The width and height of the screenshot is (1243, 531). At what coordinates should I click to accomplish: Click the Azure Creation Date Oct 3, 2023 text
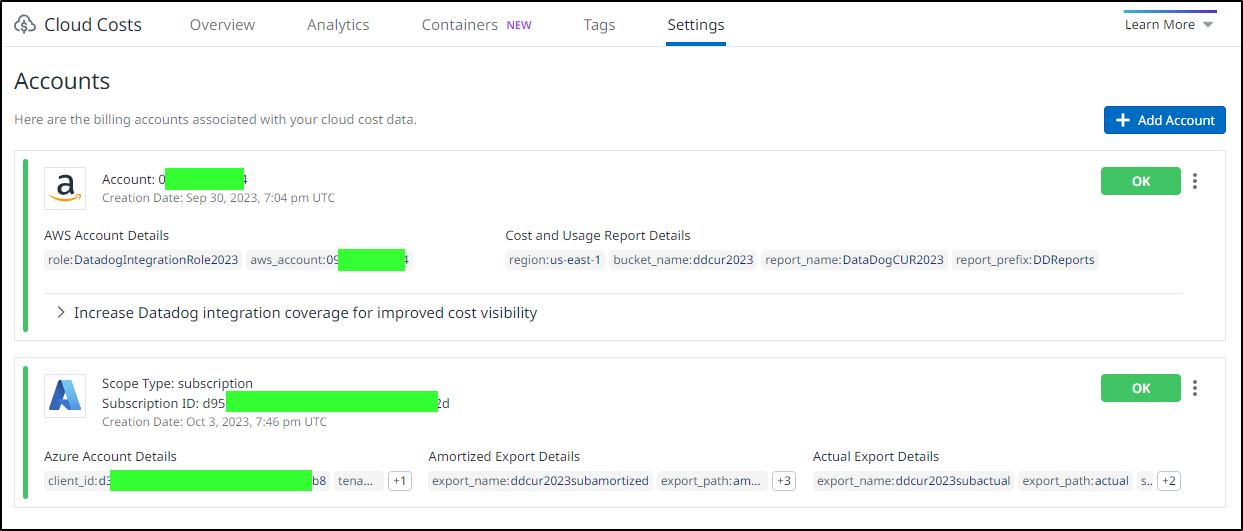[x=214, y=422]
